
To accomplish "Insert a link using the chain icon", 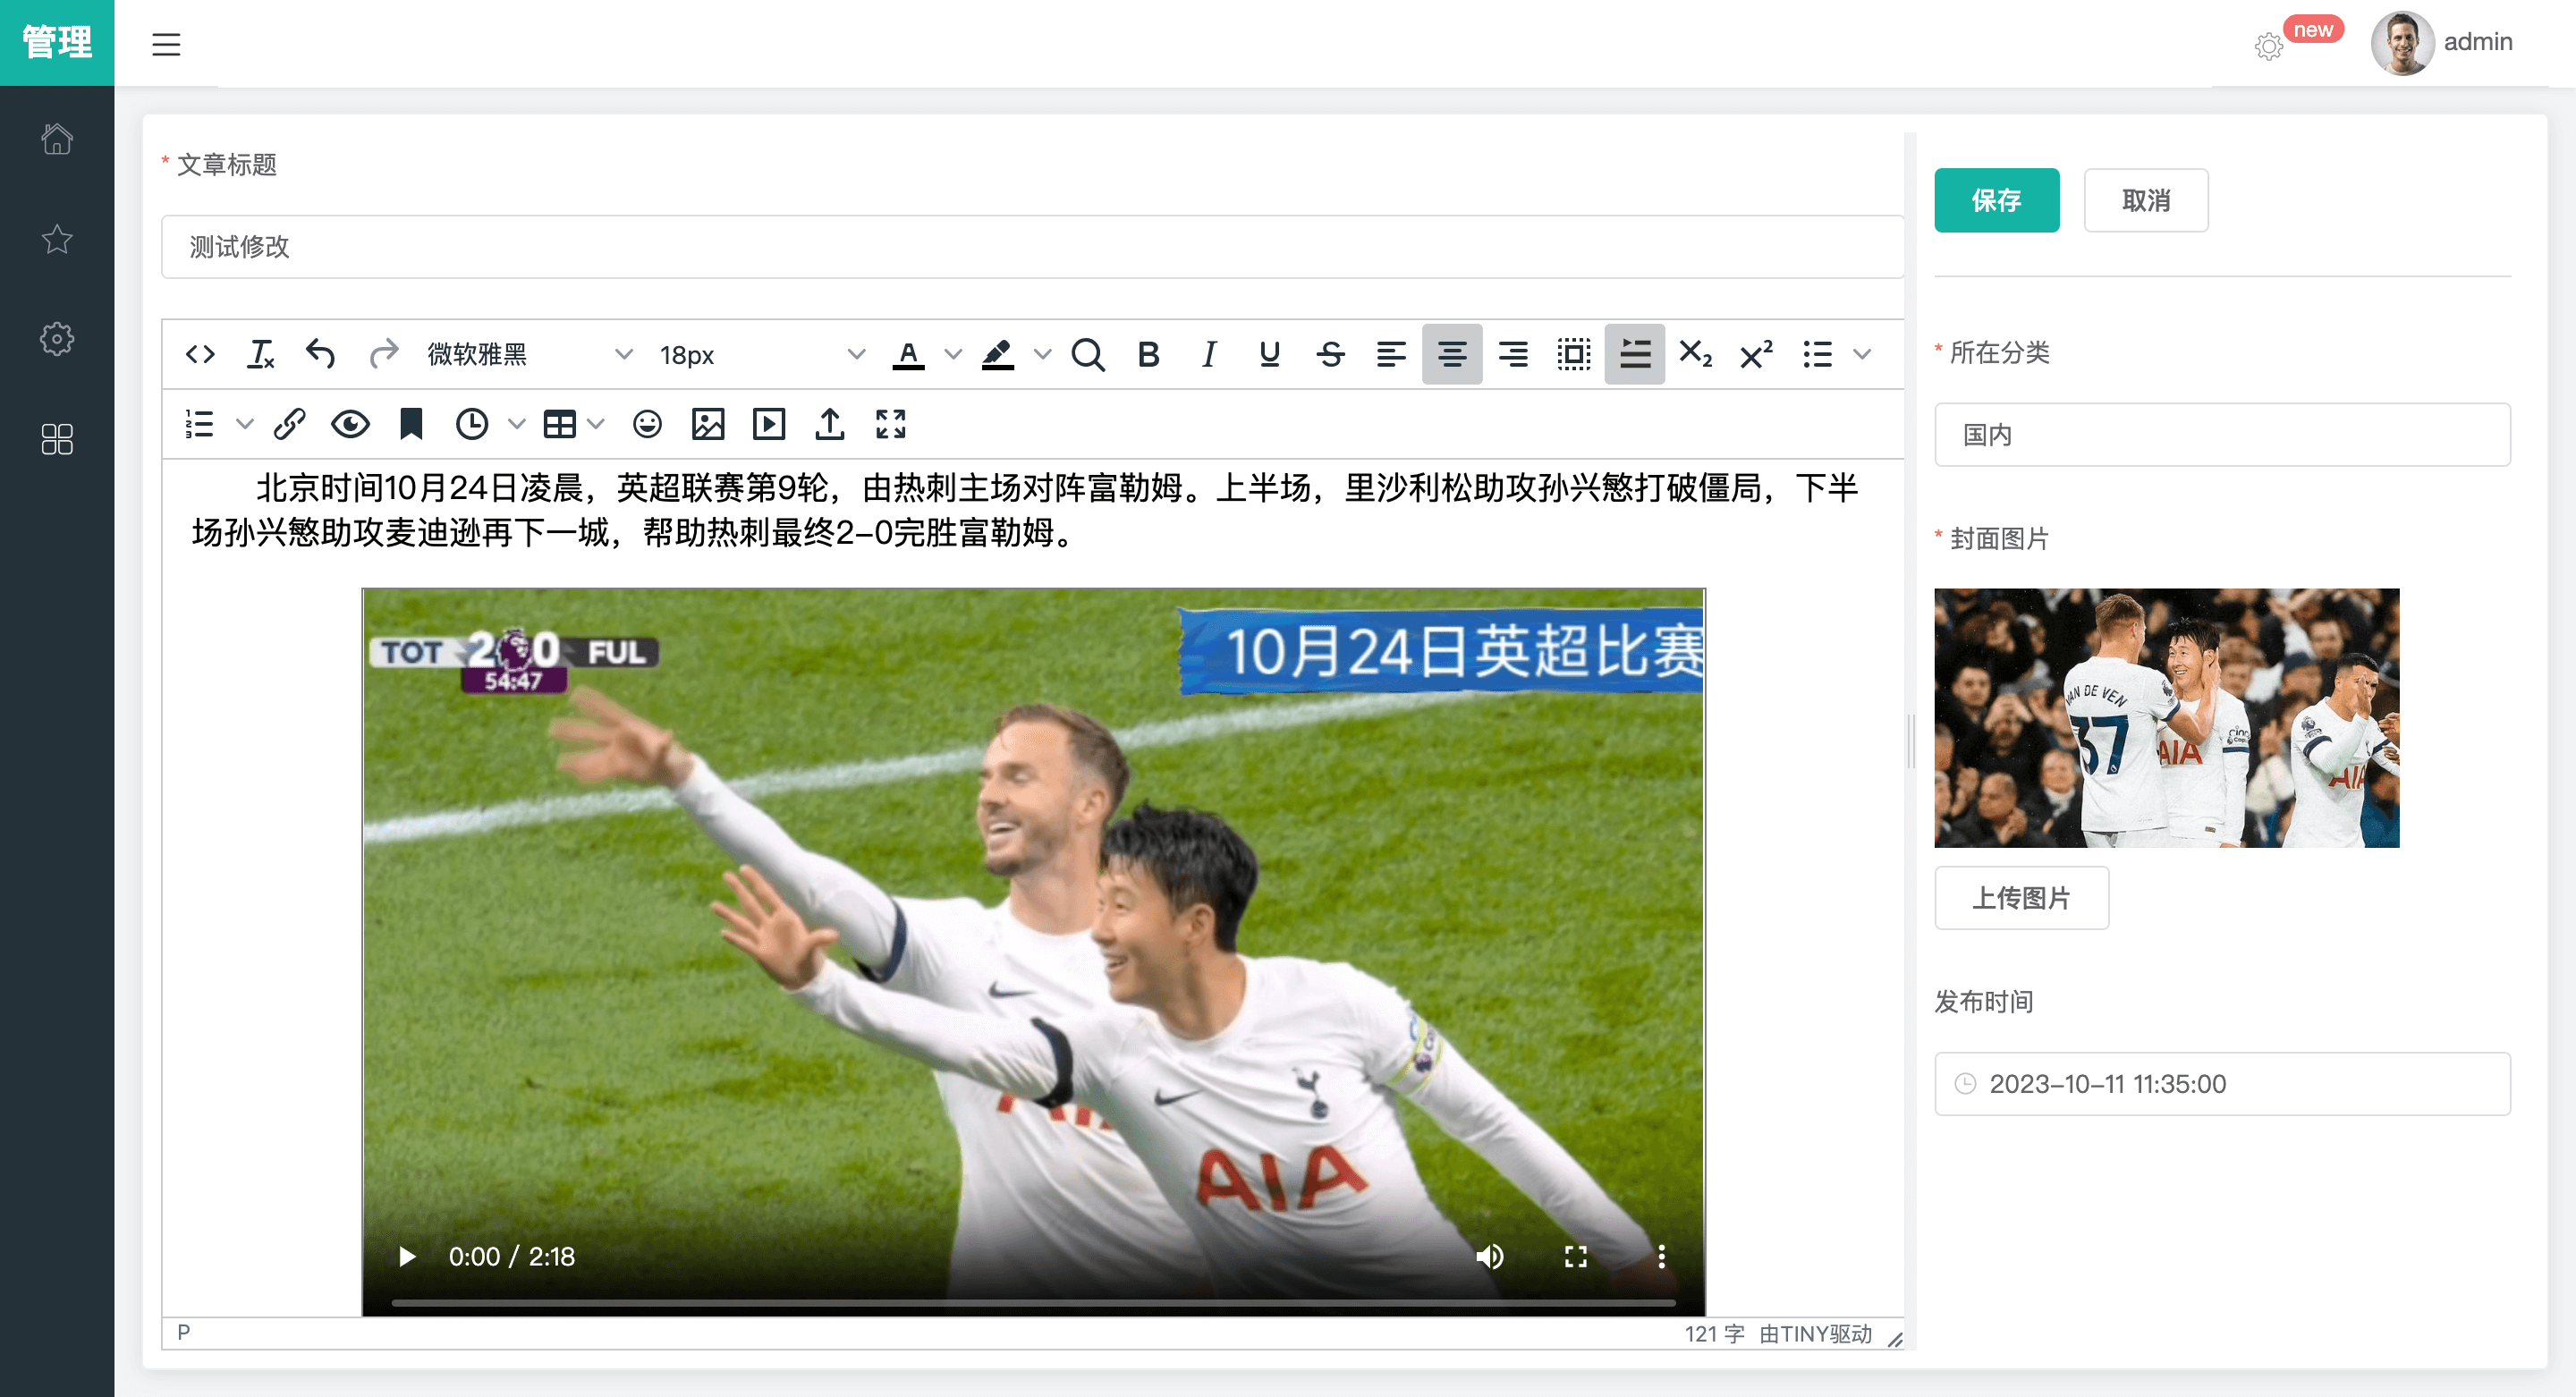I will [289, 424].
